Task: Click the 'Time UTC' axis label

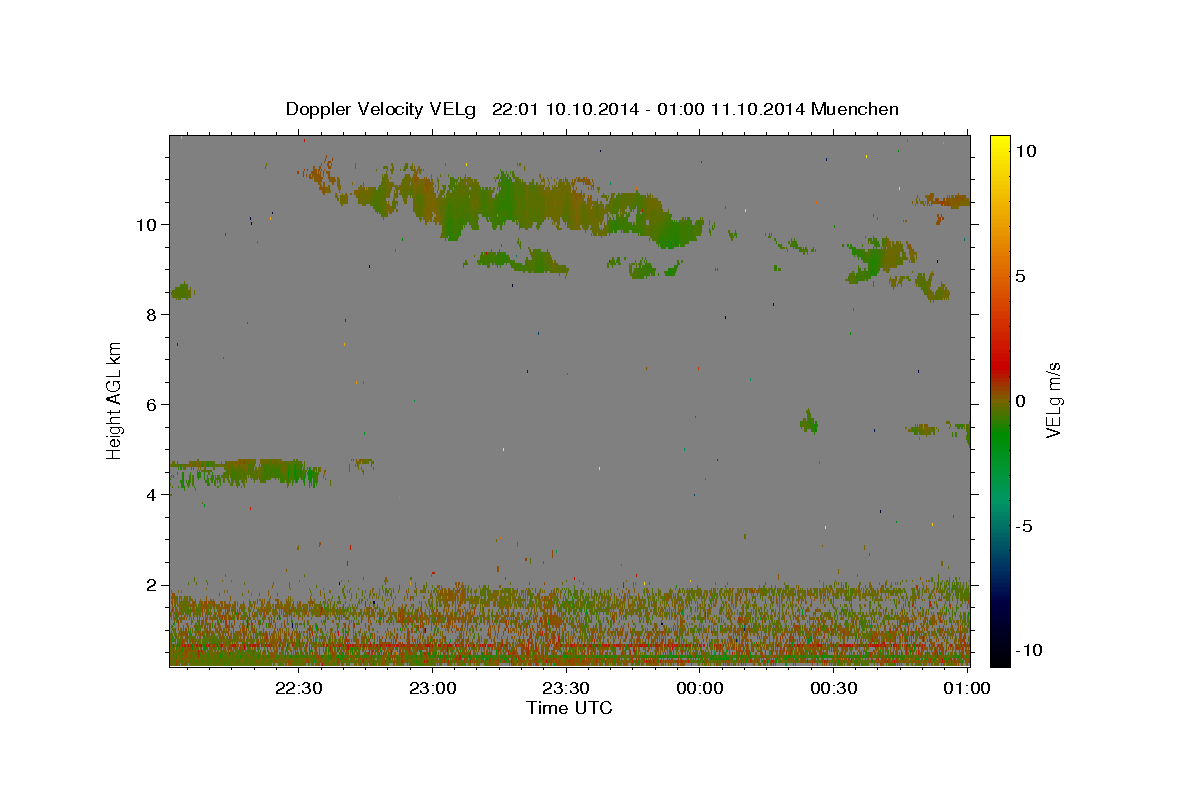Action: pos(569,708)
